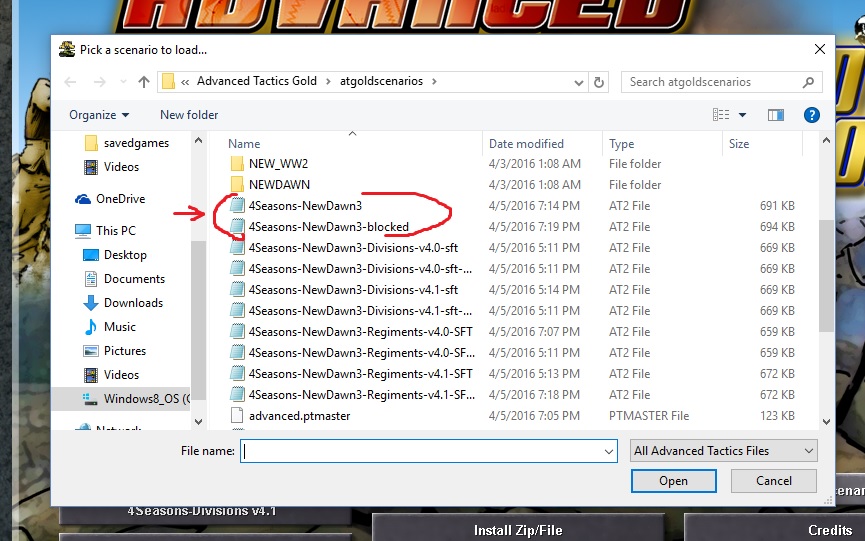Close the Pick a scenario dialog
Screen dimensions: 865x541
pos(820,49)
